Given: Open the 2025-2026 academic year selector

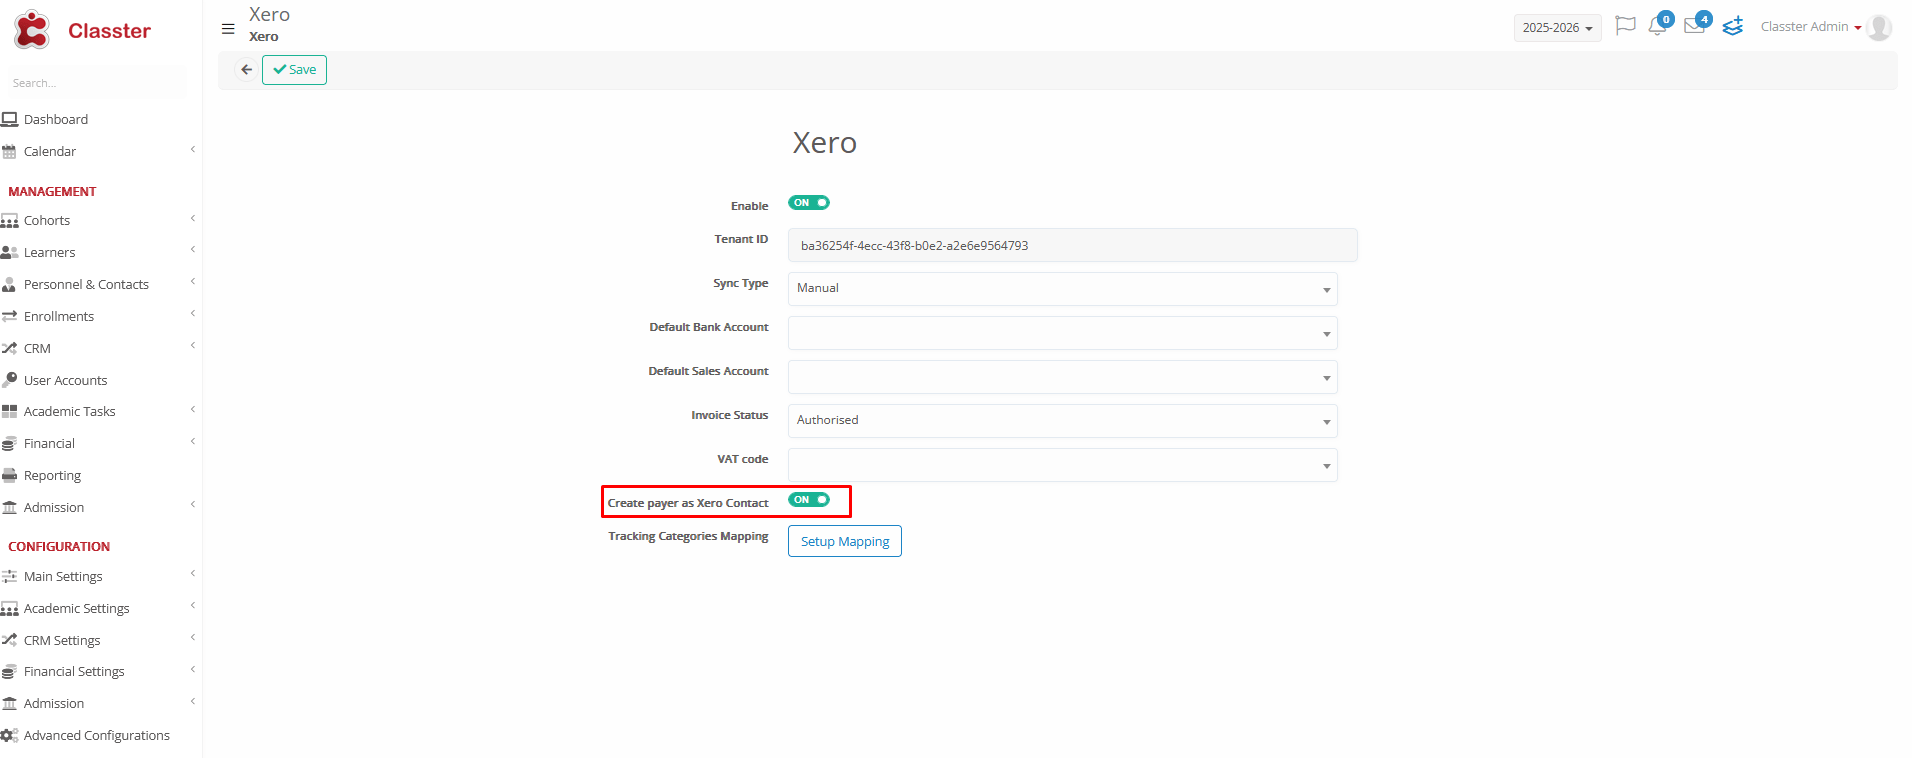Looking at the screenshot, I should coord(1557,28).
